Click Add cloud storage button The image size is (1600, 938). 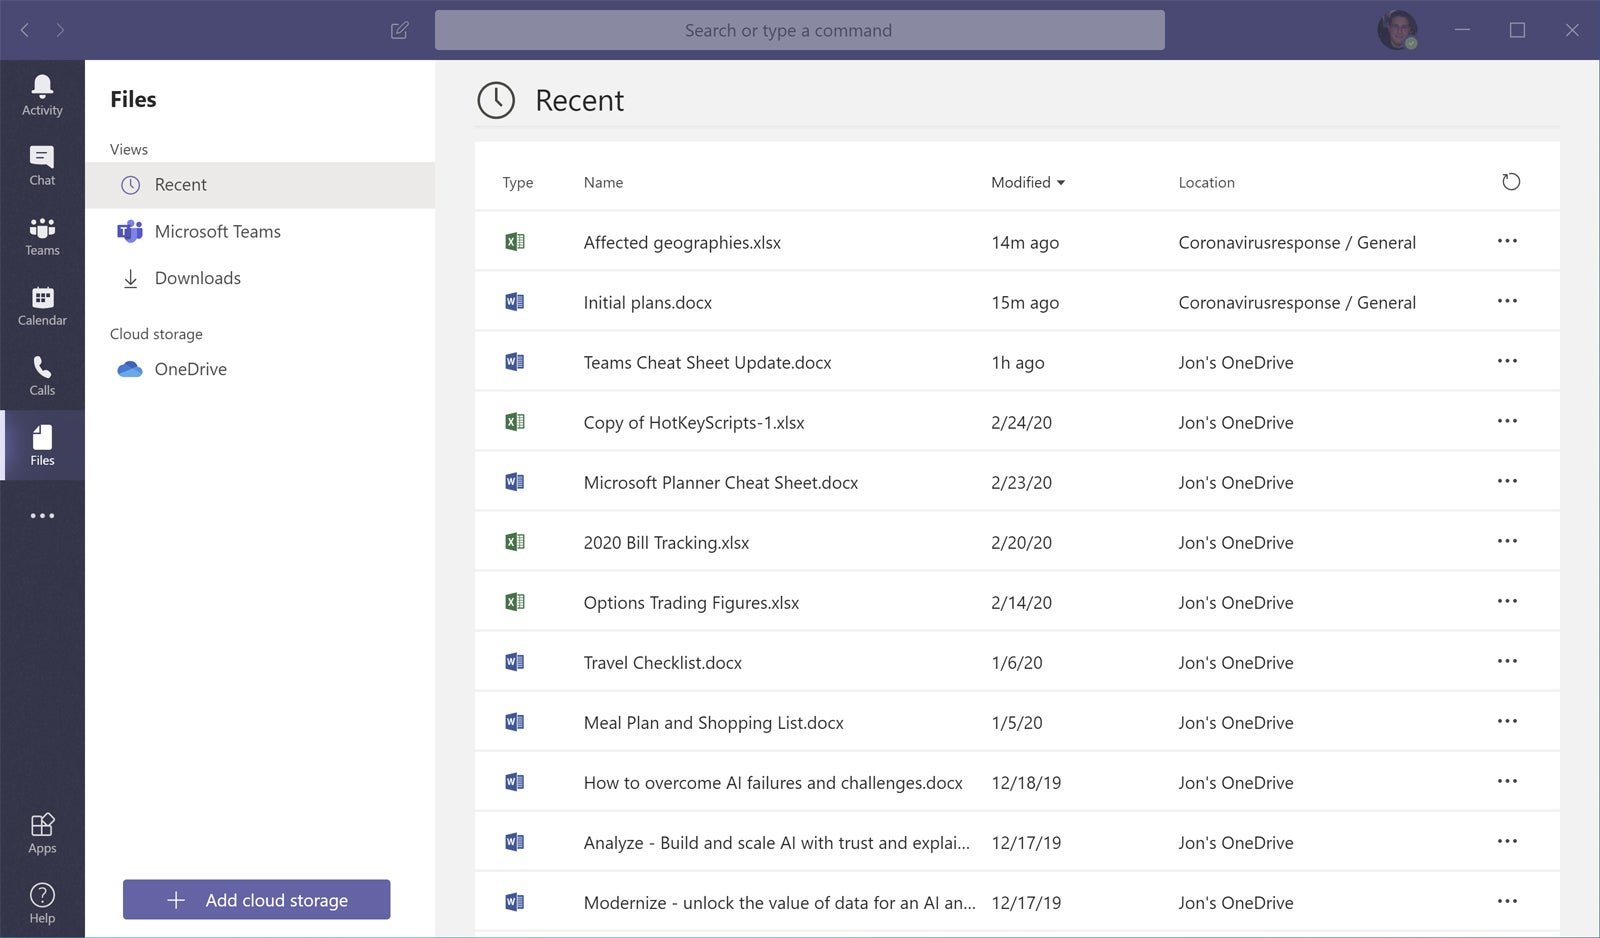256,900
